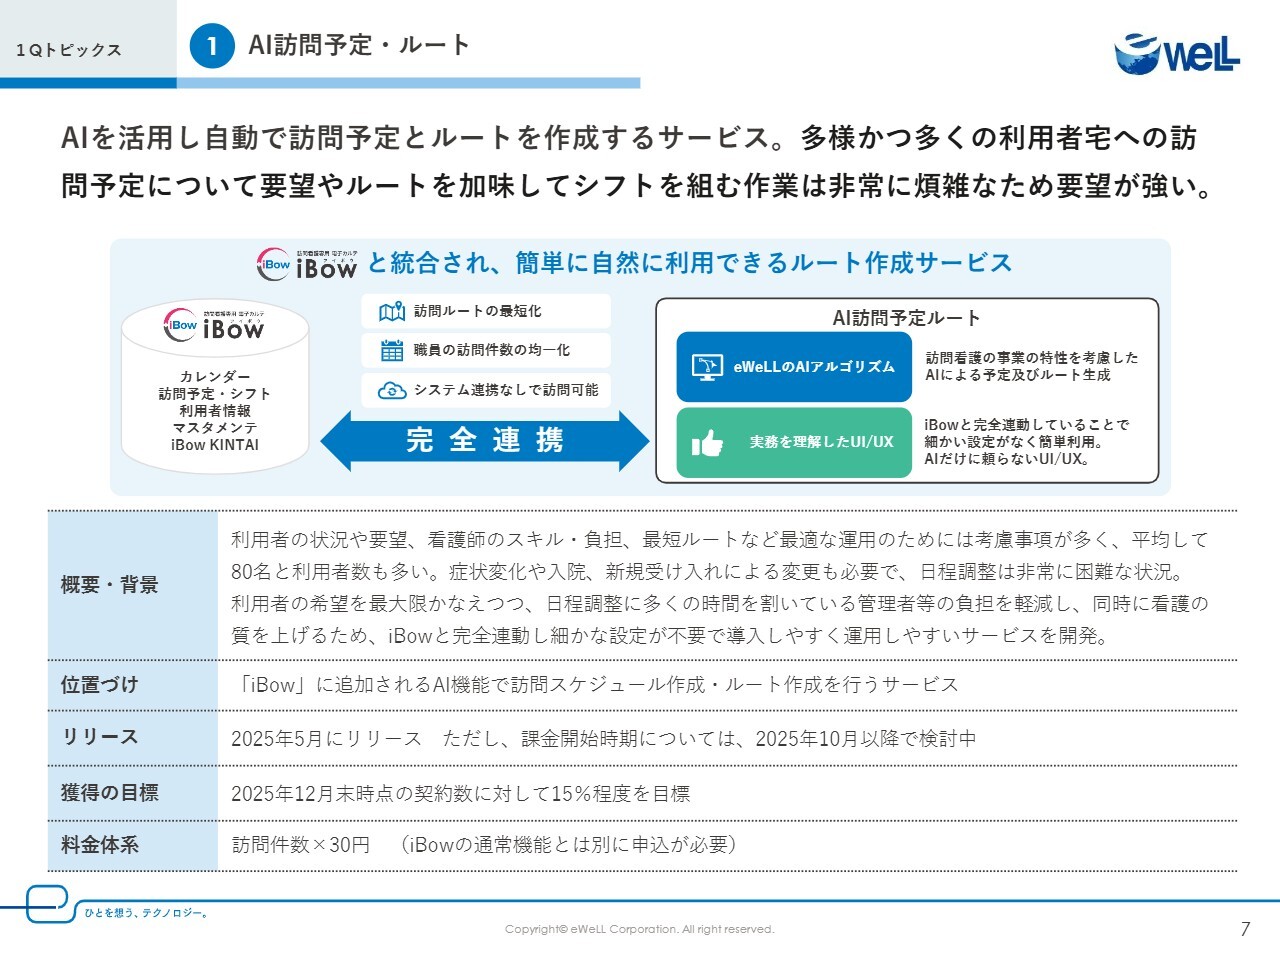
Task: Click the cell starting 「iBow」に追加されるAI機能
Action: pyautogui.click(x=728, y=686)
